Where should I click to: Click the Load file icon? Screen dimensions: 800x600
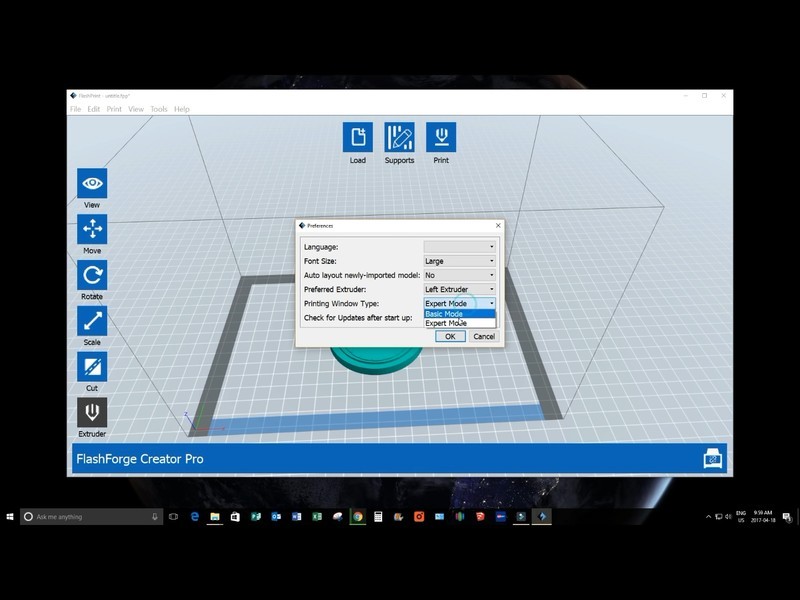point(357,138)
